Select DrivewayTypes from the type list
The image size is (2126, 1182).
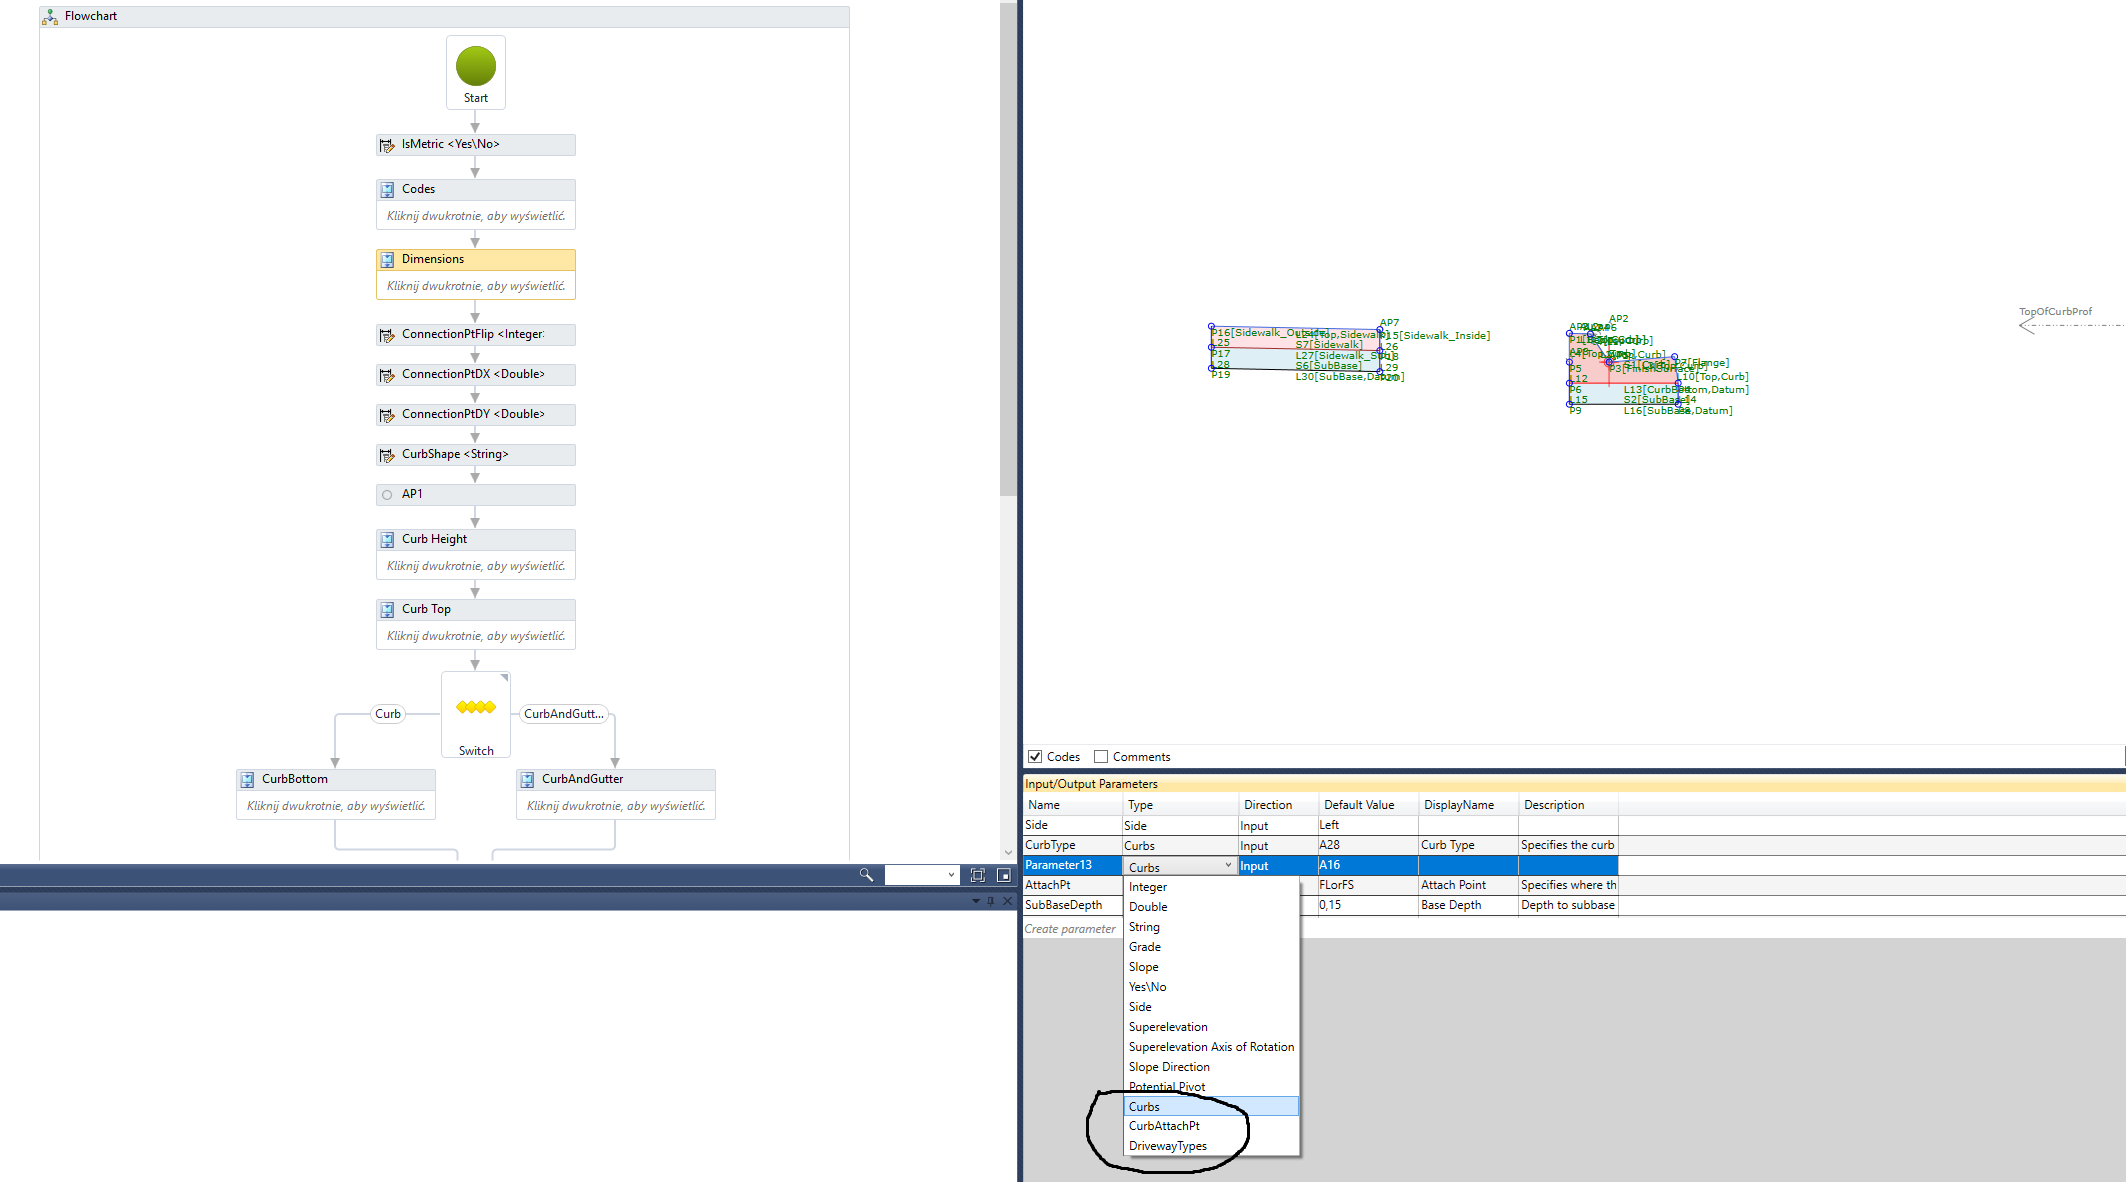1167,1146
